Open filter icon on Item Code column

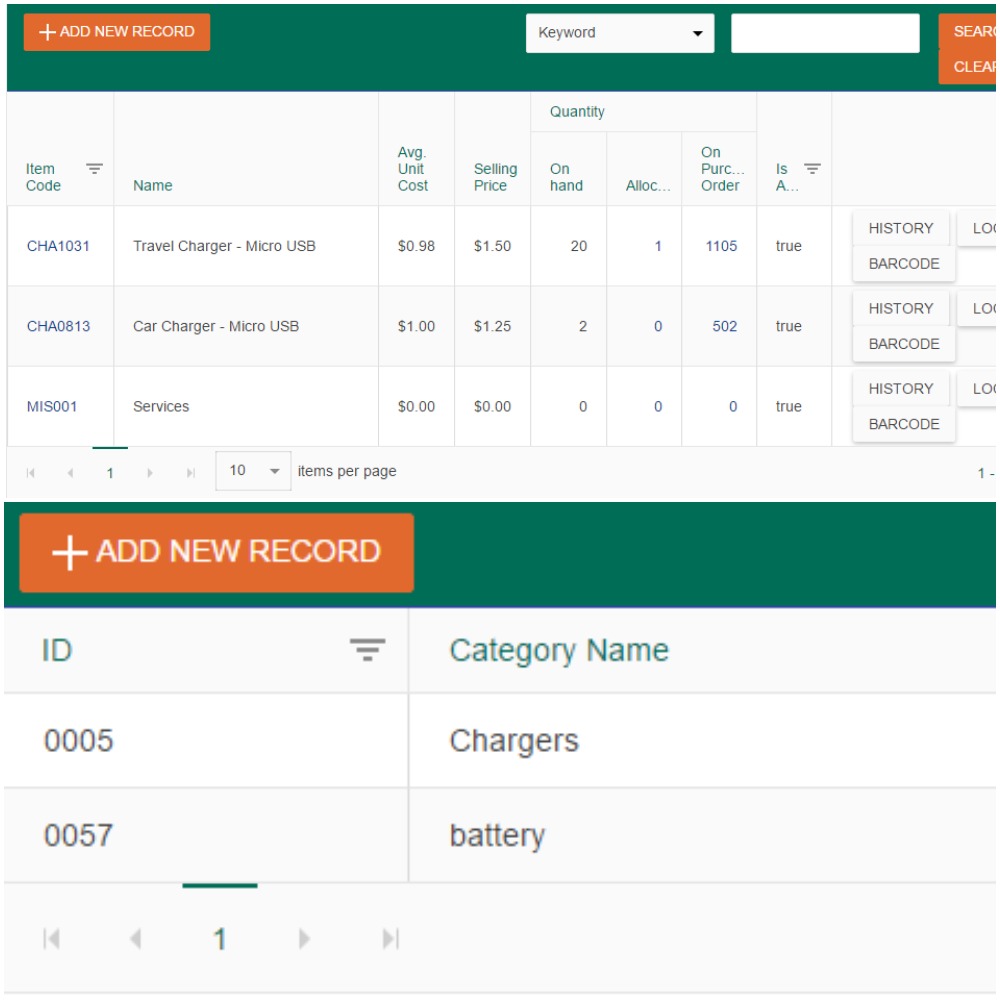(x=94, y=169)
